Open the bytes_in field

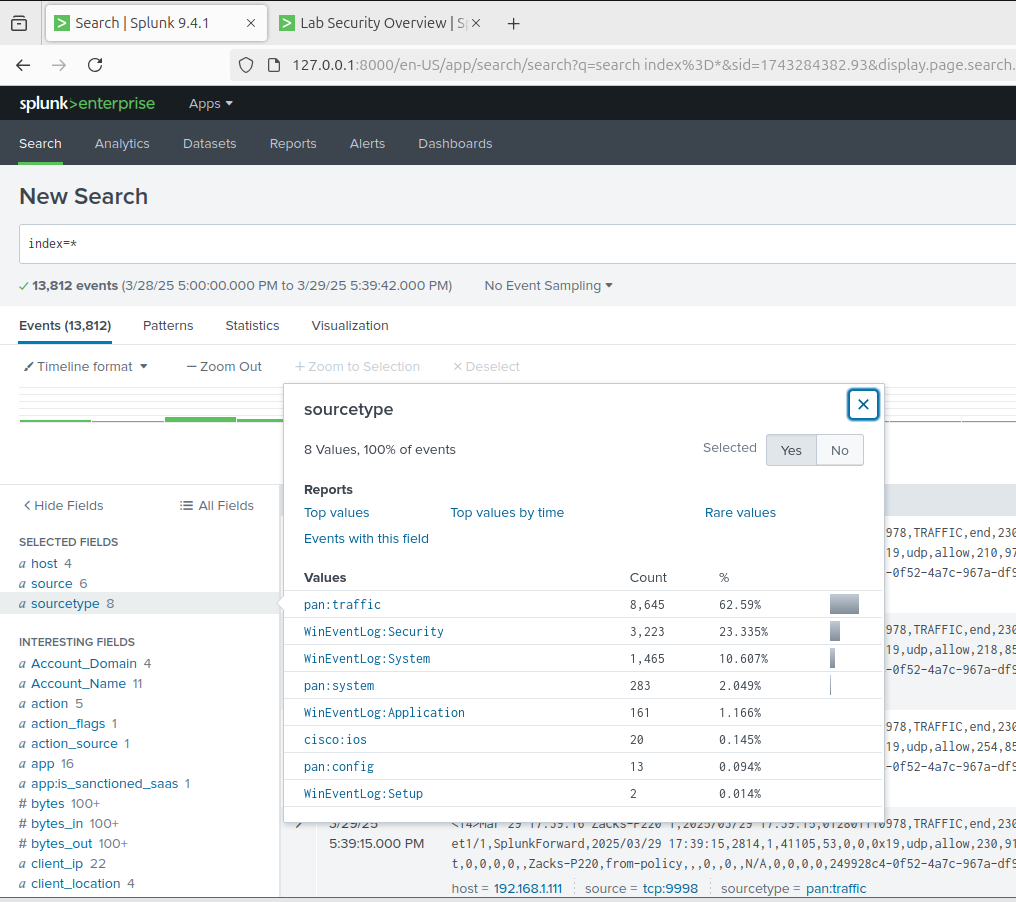click(x=56, y=824)
